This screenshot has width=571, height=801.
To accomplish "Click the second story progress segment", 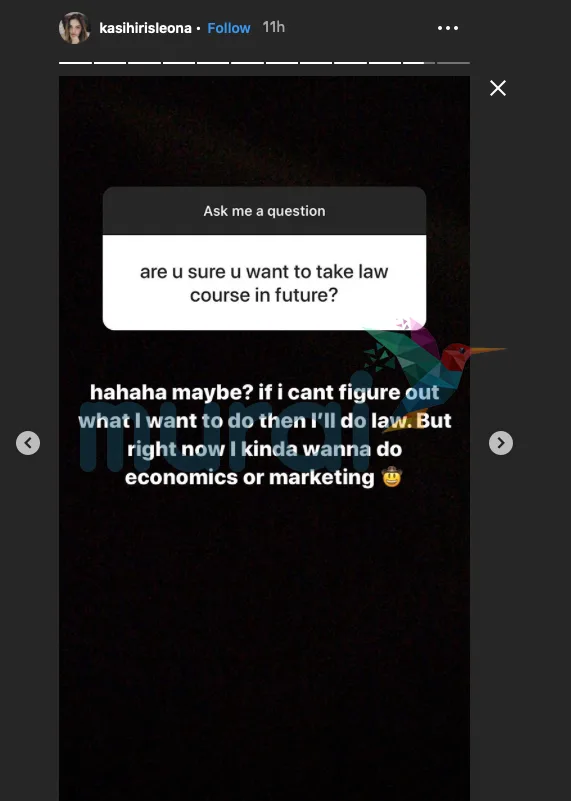I will click(110, 63).
